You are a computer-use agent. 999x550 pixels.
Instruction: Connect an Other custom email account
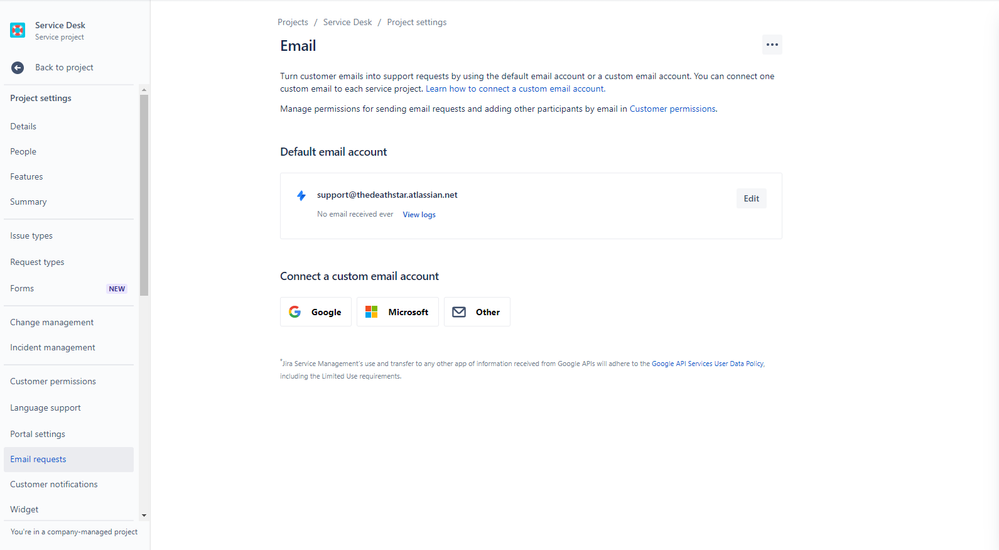[477, 312]
